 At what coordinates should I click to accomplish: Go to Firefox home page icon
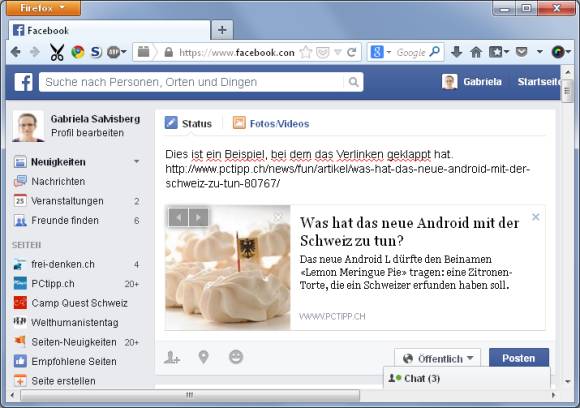476,52
